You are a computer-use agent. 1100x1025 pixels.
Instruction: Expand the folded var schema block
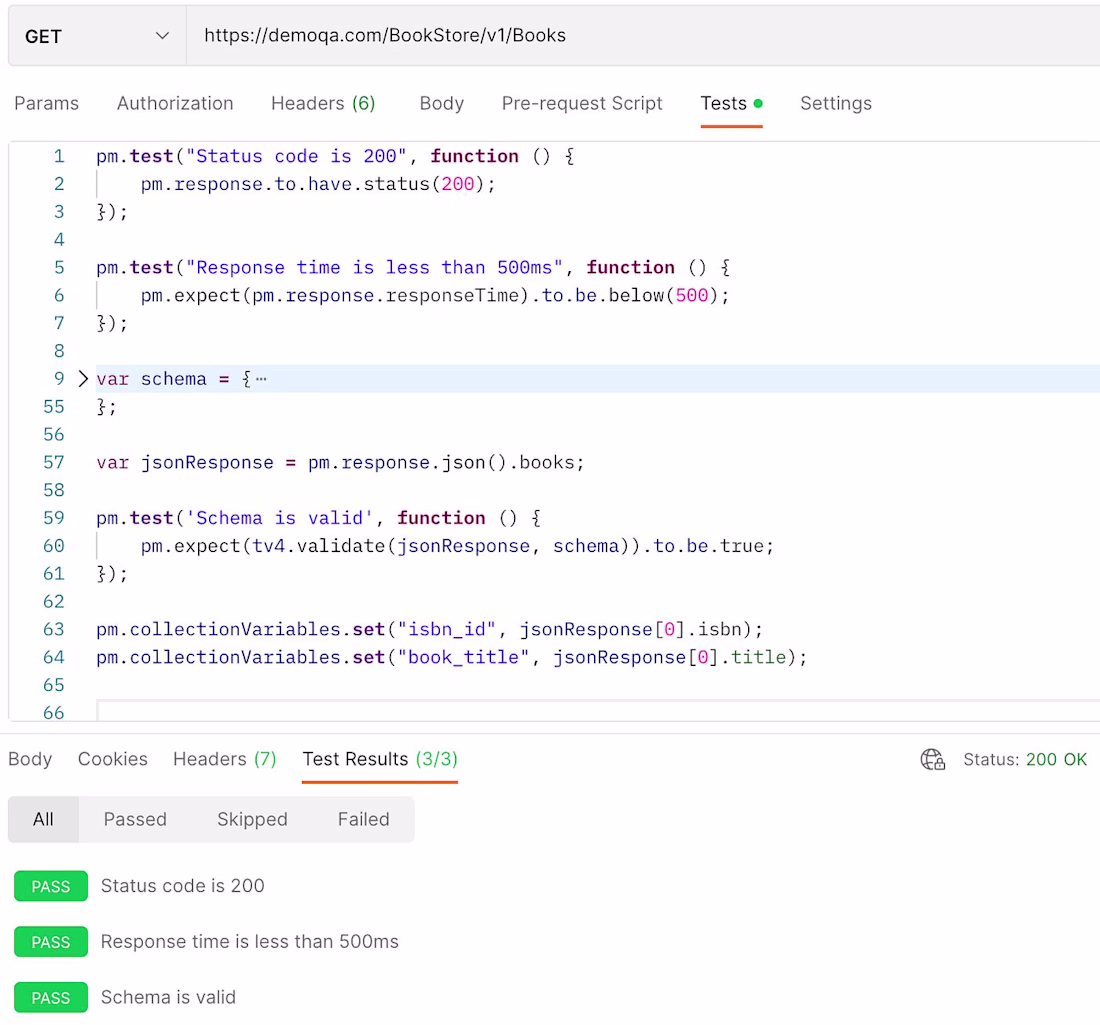point(83,379)
